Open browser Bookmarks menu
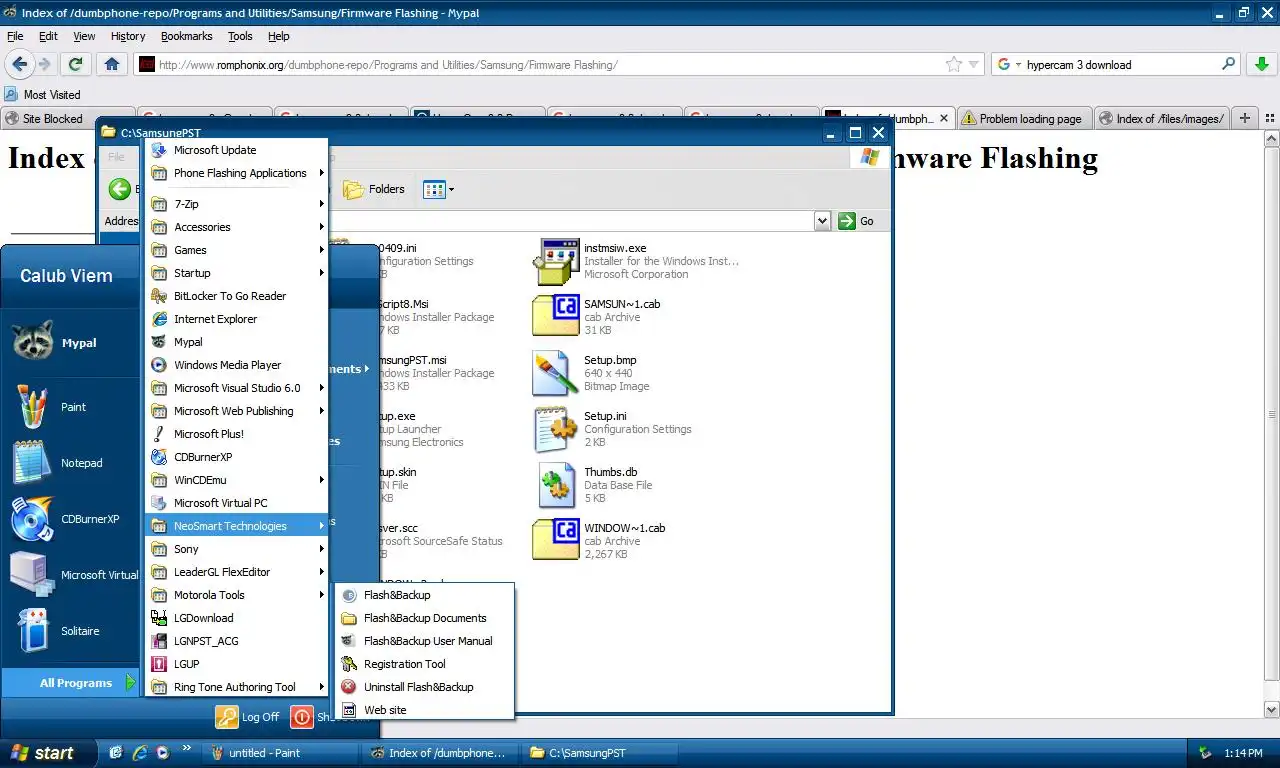This screenshot has height=768, width=1280. coord(186,36)
